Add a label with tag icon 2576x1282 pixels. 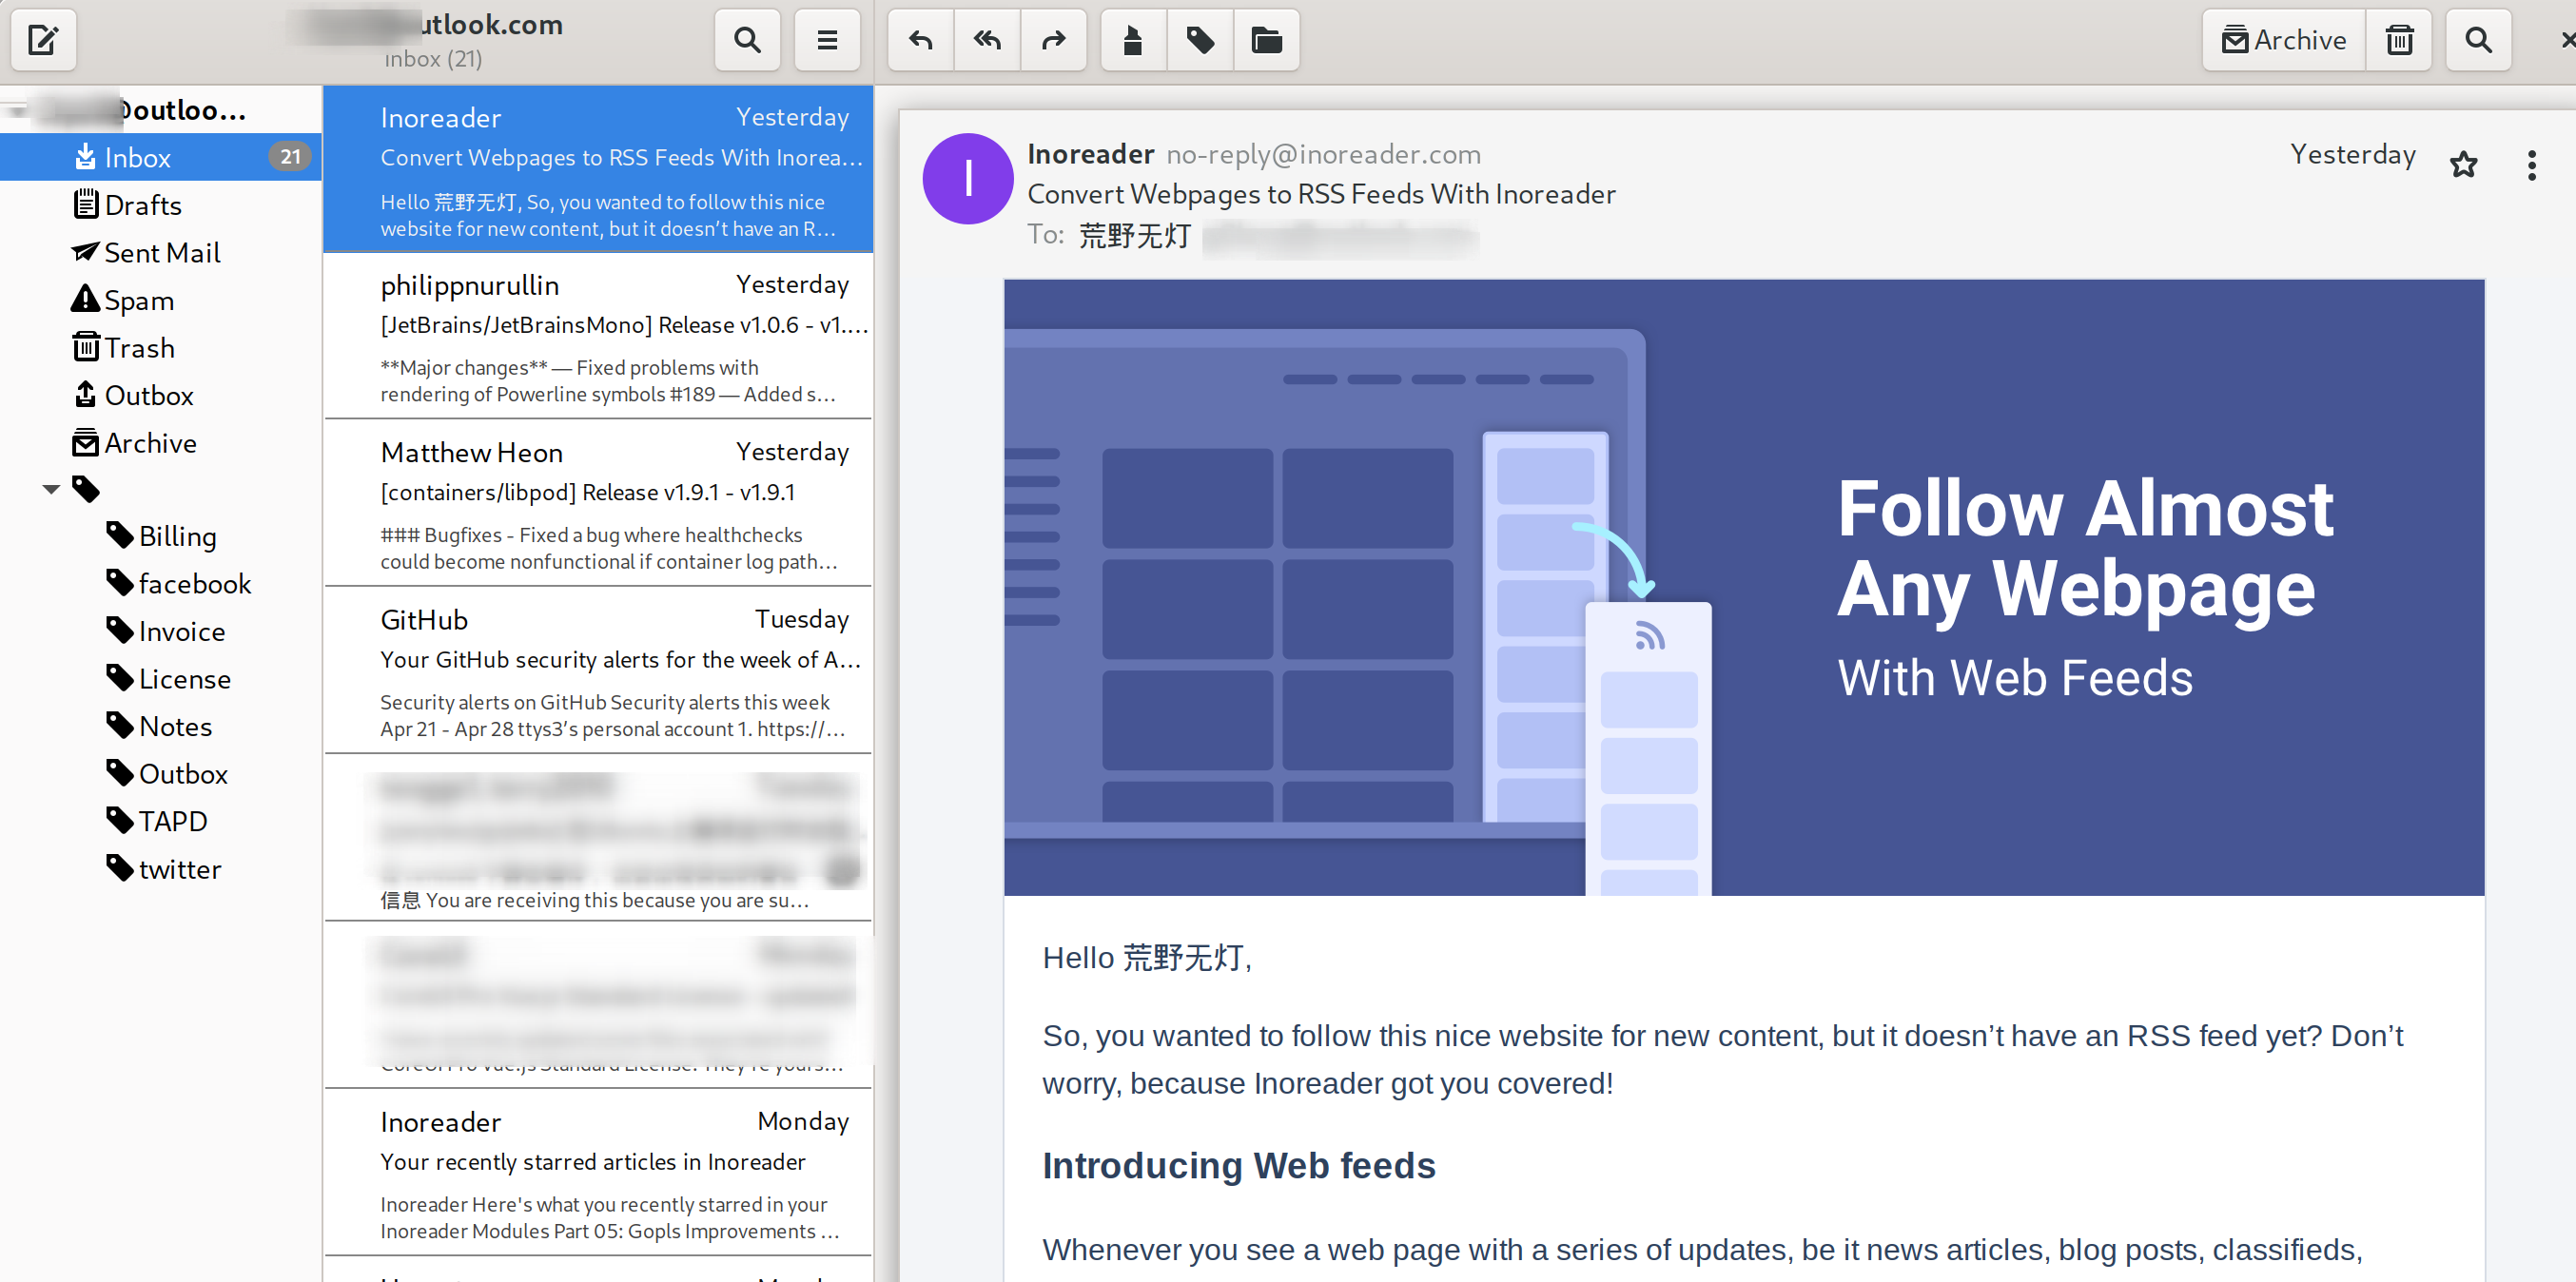click(x=1200, y=40)
